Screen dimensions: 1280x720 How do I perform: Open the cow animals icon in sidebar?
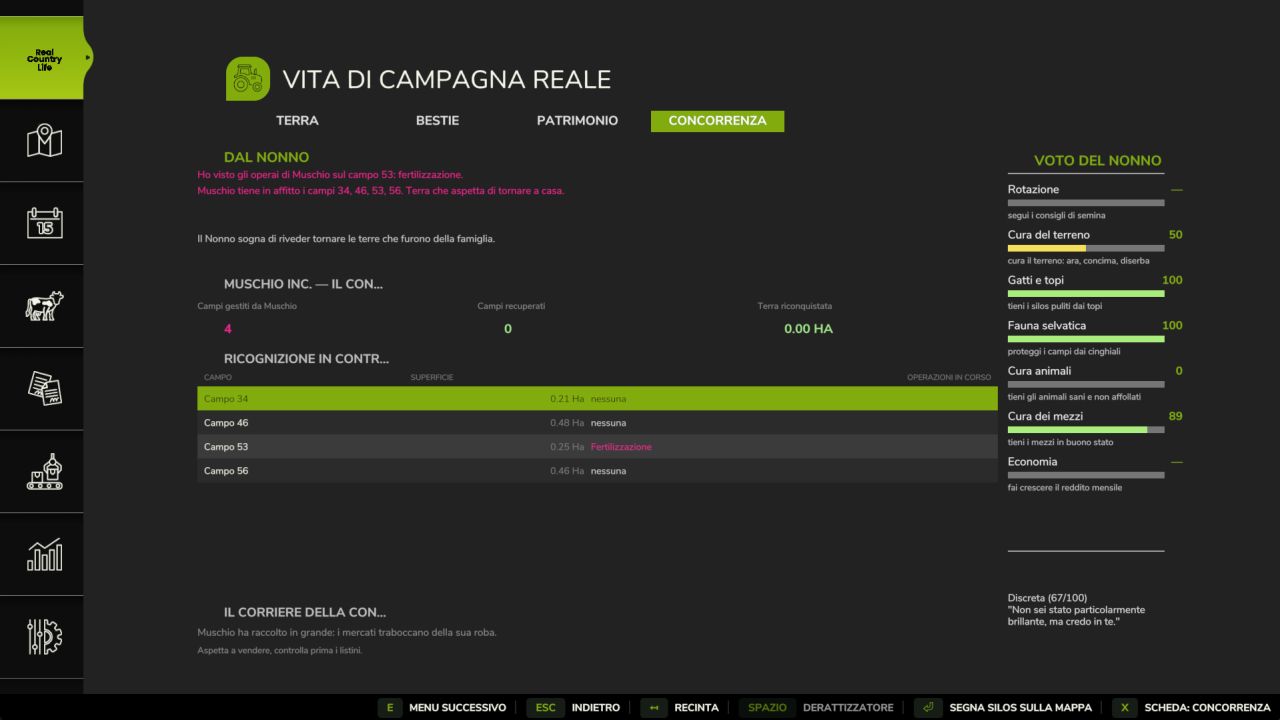[x=42, y=306]
